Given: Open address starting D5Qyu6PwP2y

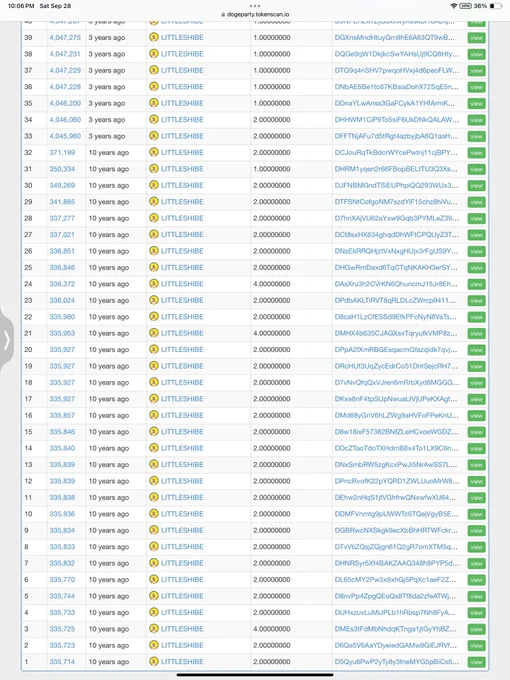Looking at the screenshot, I should pos(396,662).
